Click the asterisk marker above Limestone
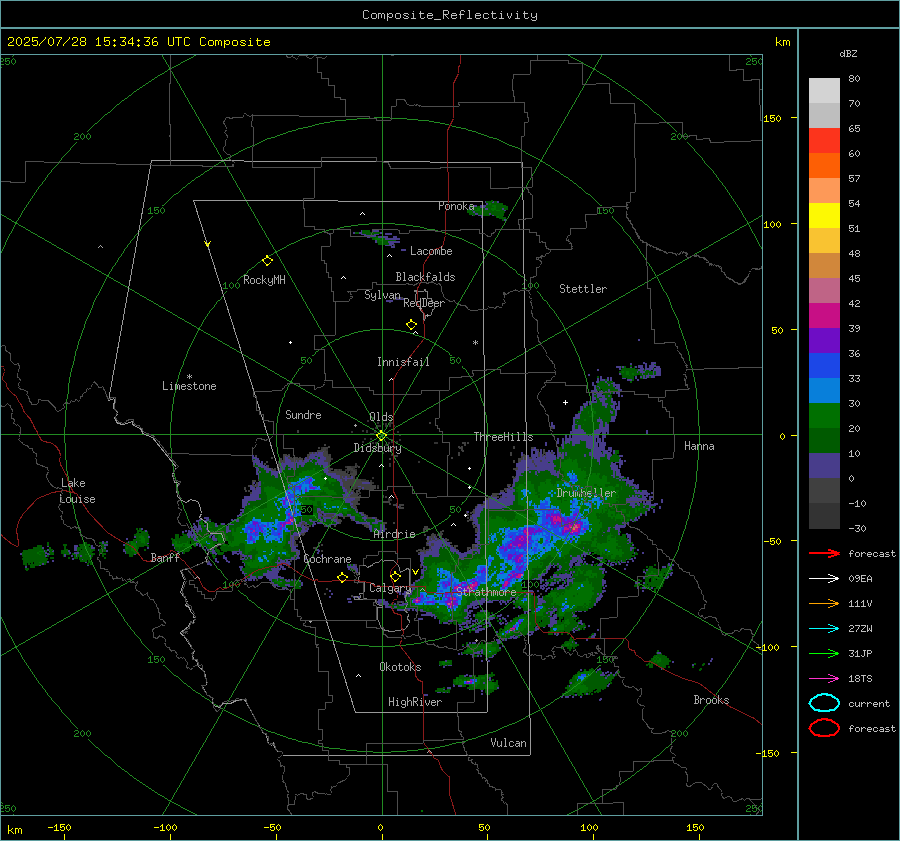 pos(189,377)
